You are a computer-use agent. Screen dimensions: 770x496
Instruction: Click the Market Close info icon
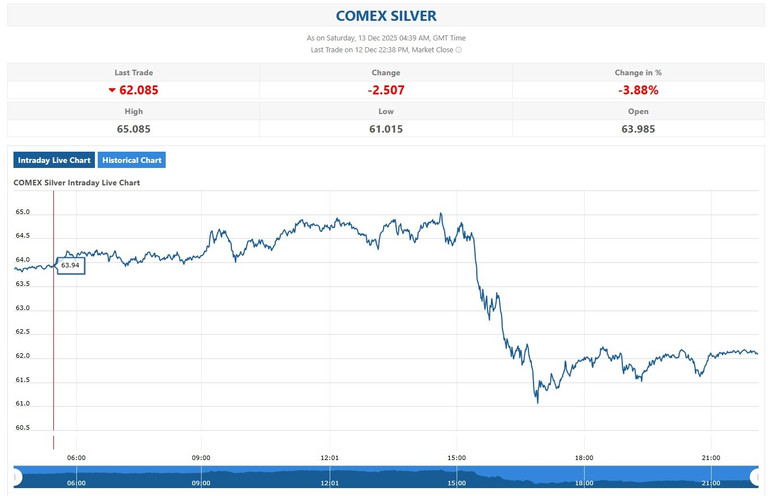pyautogui.click(x=459, y=49)
